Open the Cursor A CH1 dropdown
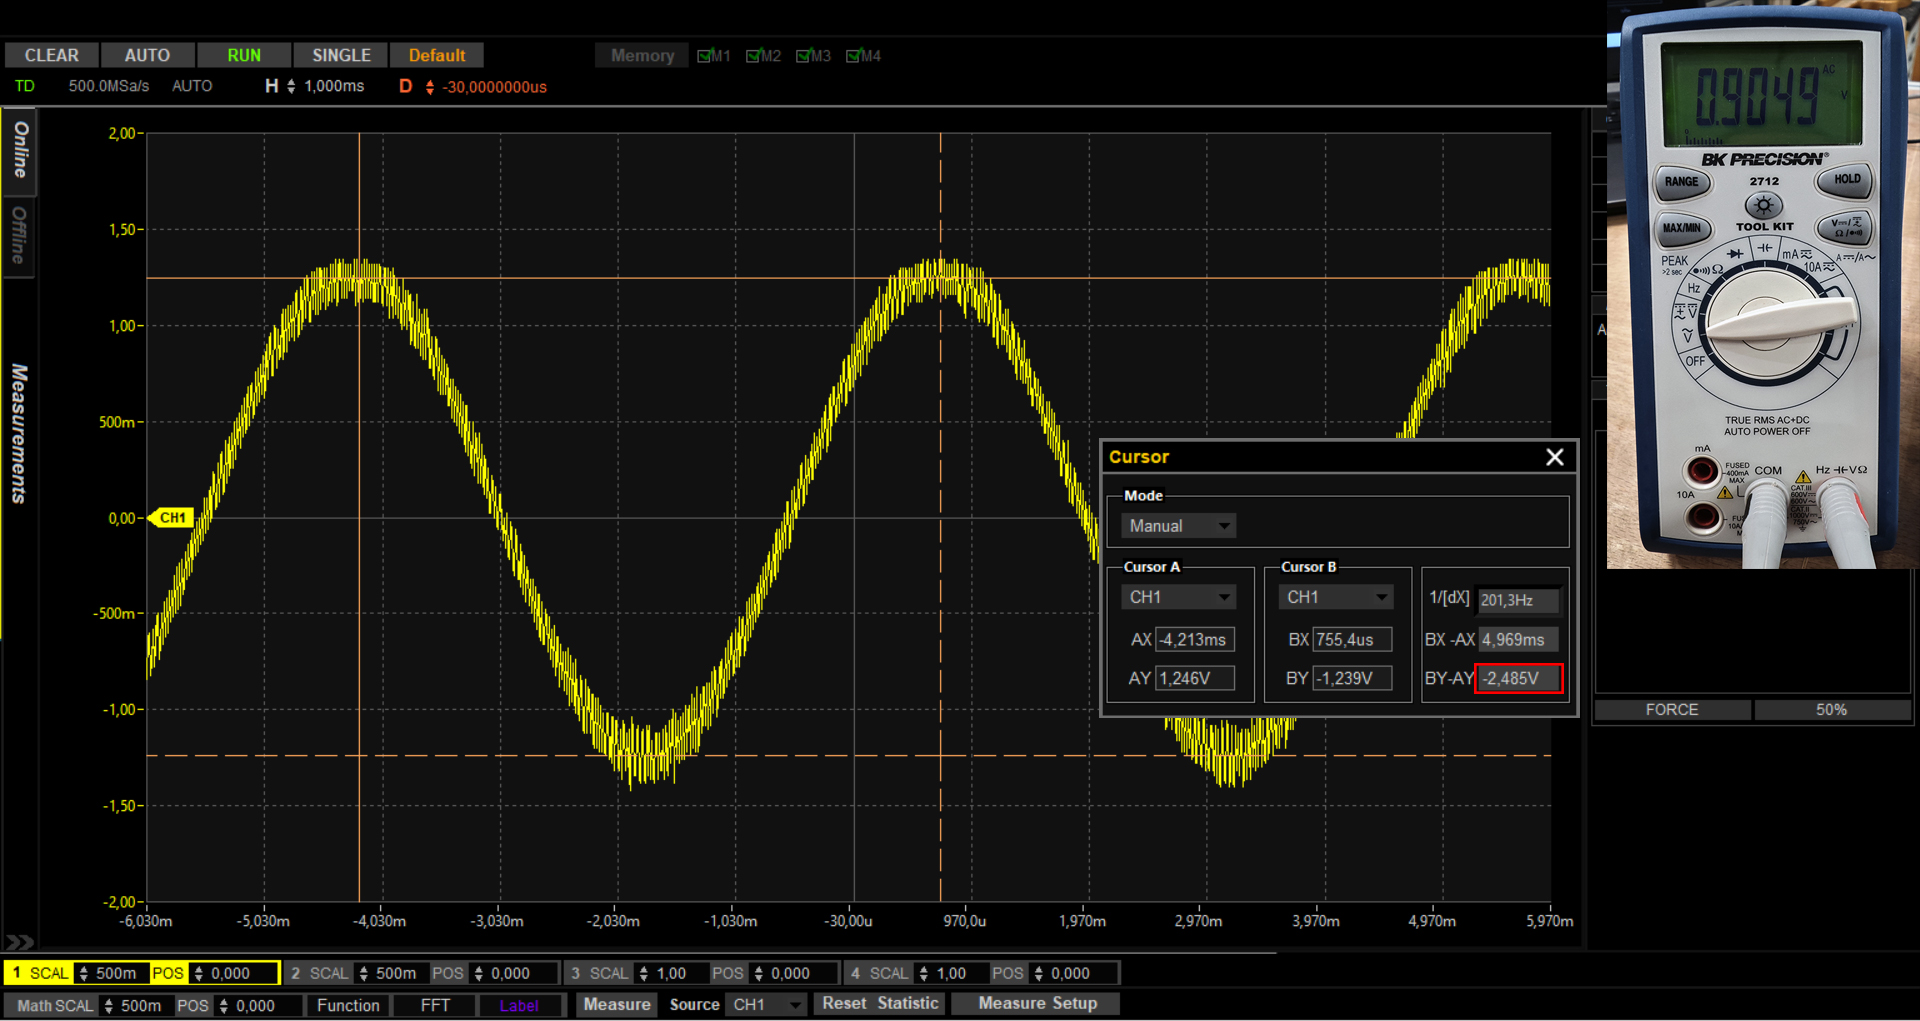1920x1021 pixels. (x=1178, y=597)
